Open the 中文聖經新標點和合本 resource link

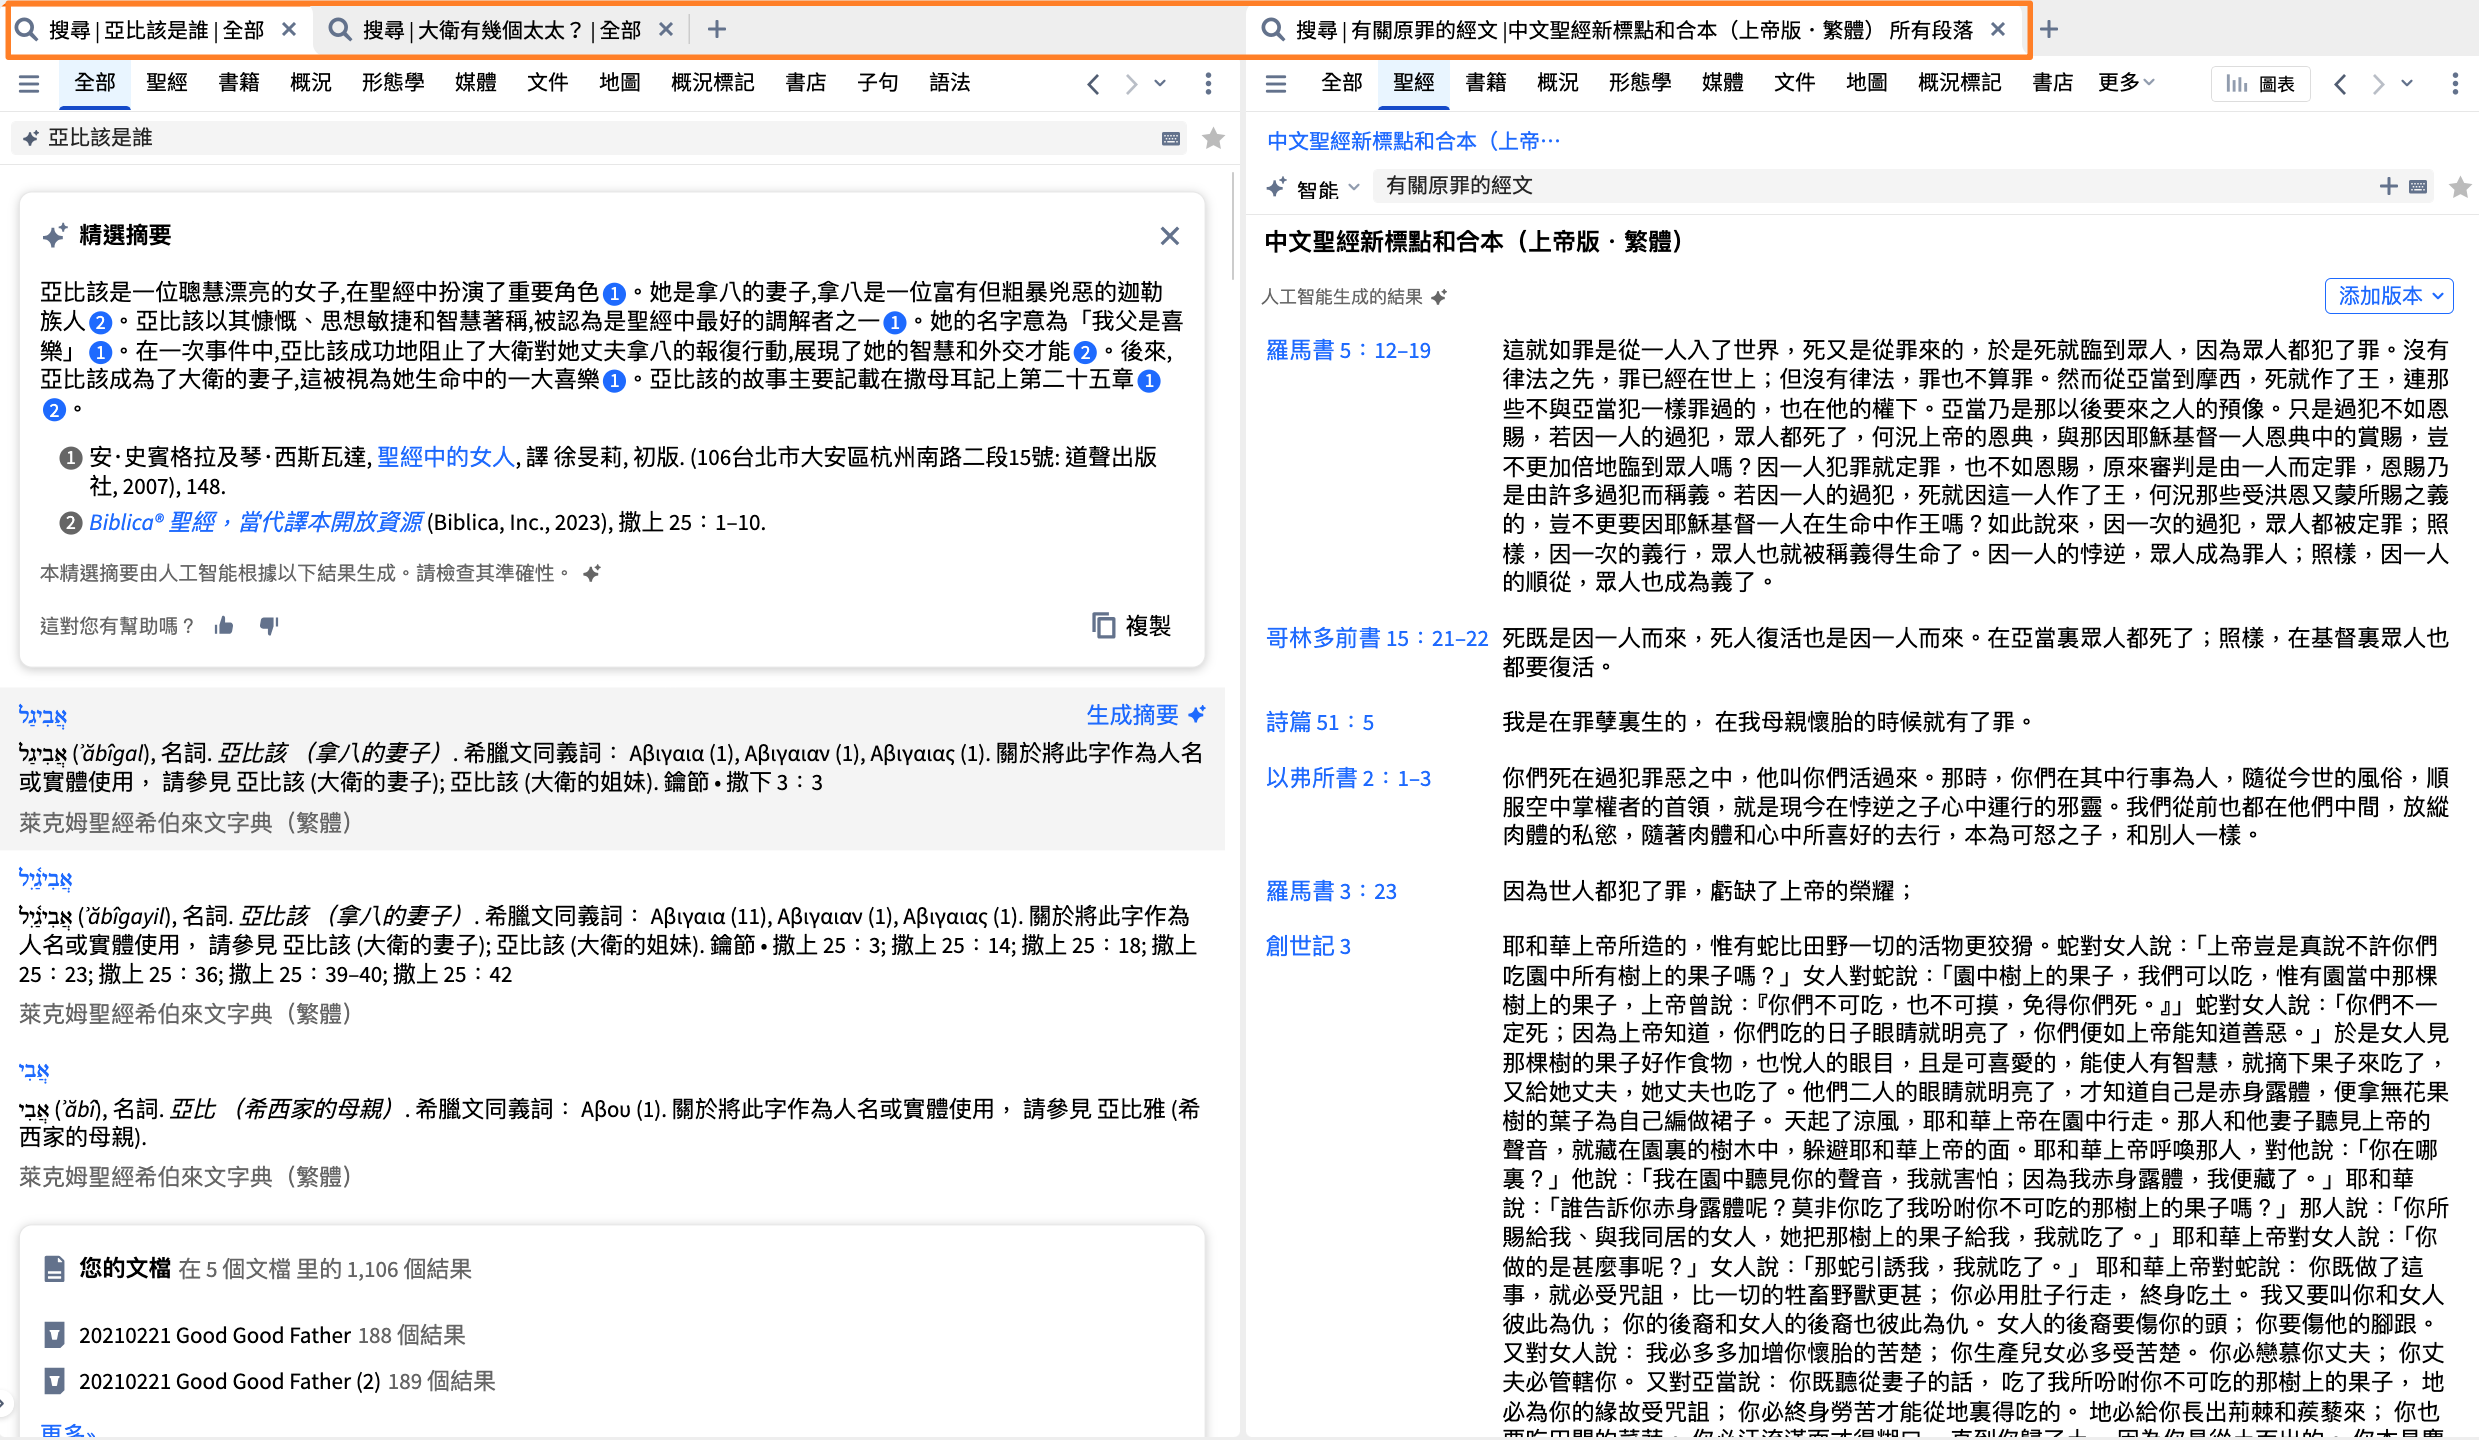coord(1413,141)
